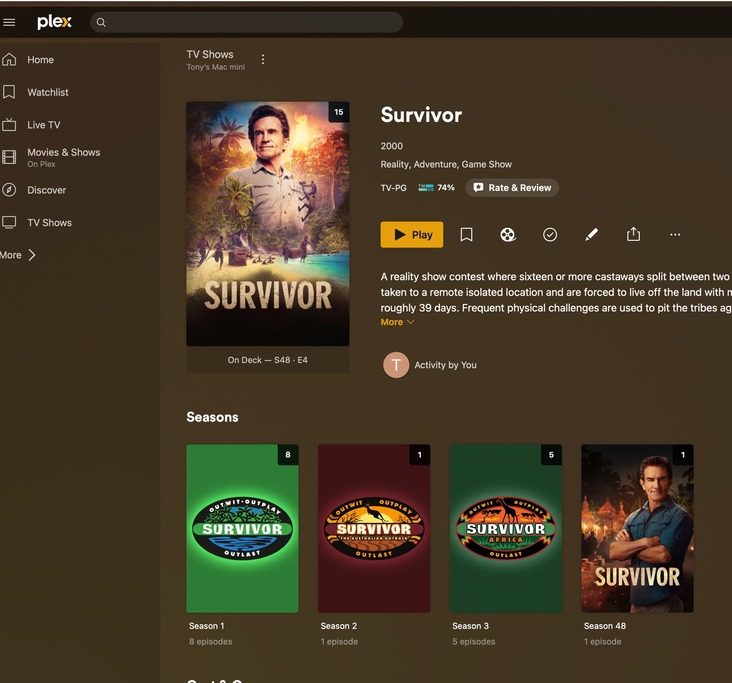The width and height of the screenshot is (732, 683).
Task: Expand More sidebar items chevron
Action: click(x=32, y=255)
